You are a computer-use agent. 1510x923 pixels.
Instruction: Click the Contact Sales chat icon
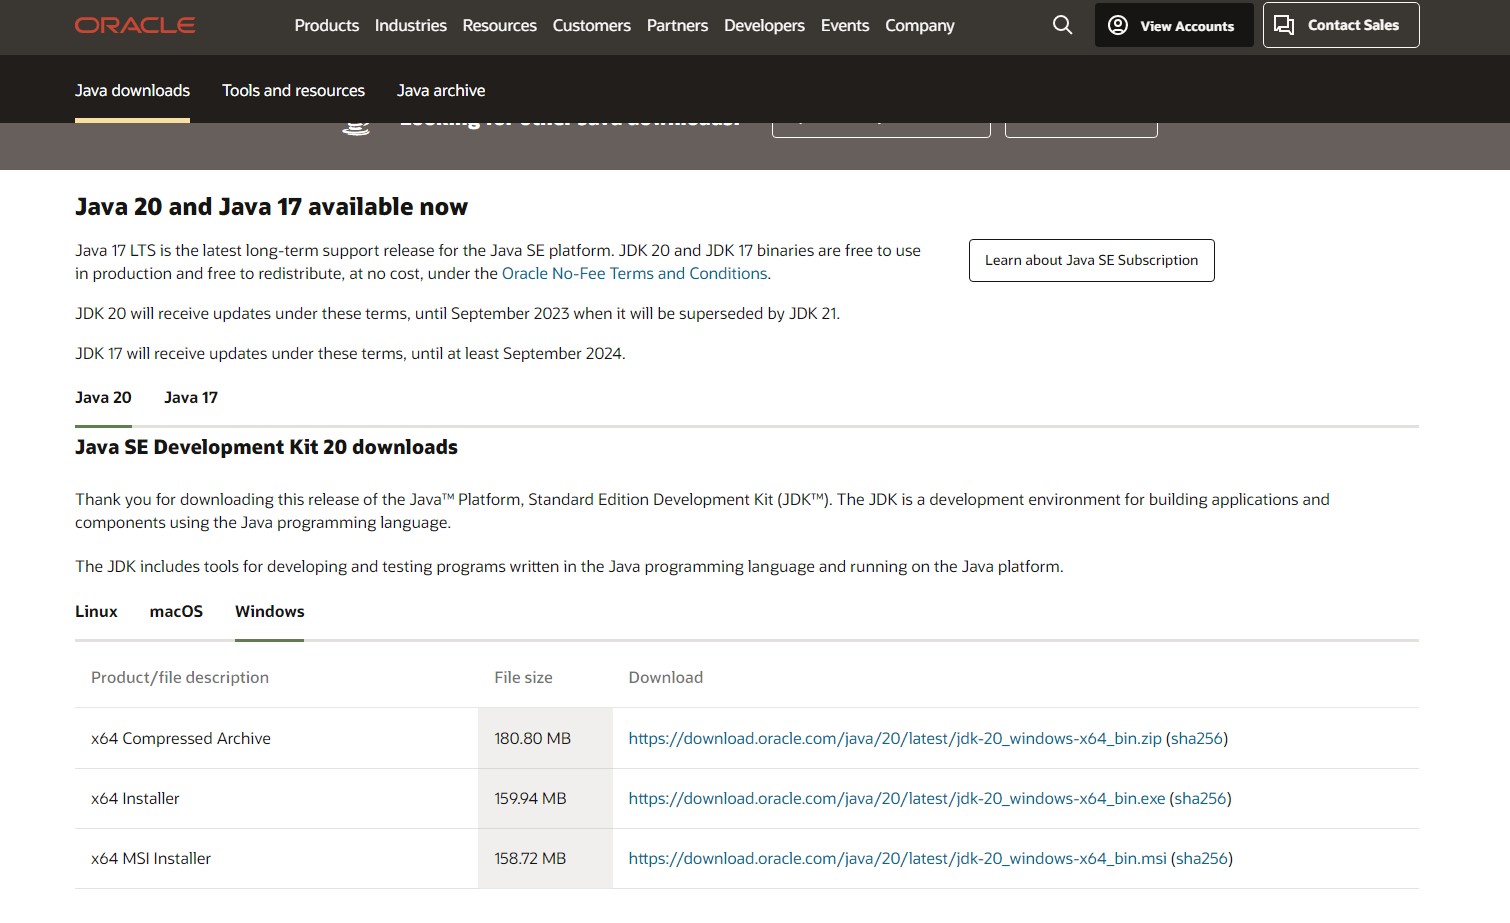[x=1284, y=25]
